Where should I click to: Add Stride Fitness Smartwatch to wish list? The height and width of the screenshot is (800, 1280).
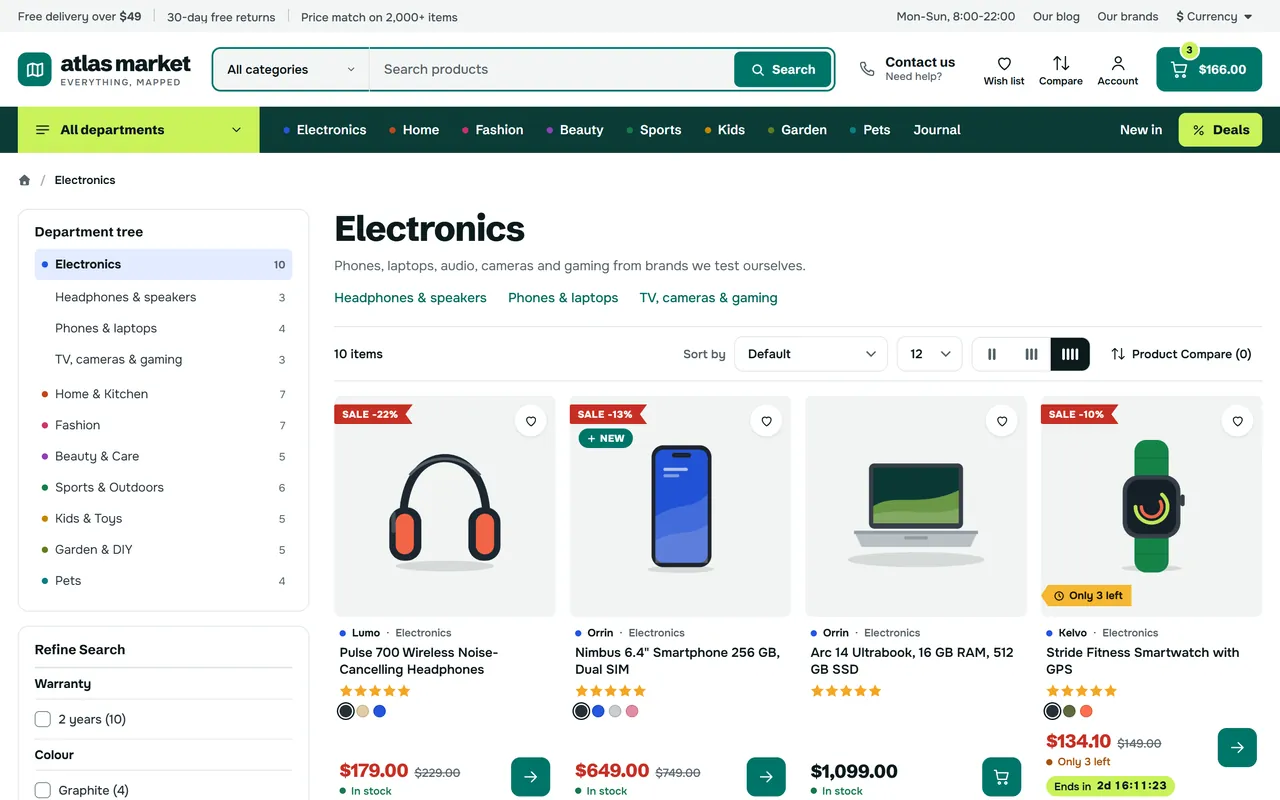[x=1238, y=421]
